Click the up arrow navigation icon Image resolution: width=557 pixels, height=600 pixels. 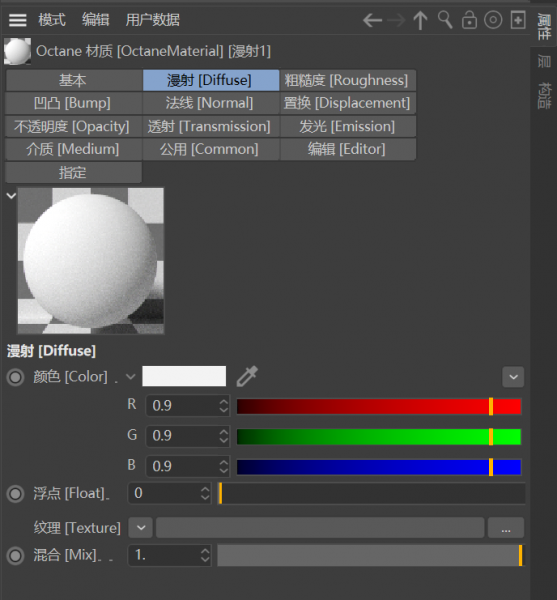click(x=420, y=20)
